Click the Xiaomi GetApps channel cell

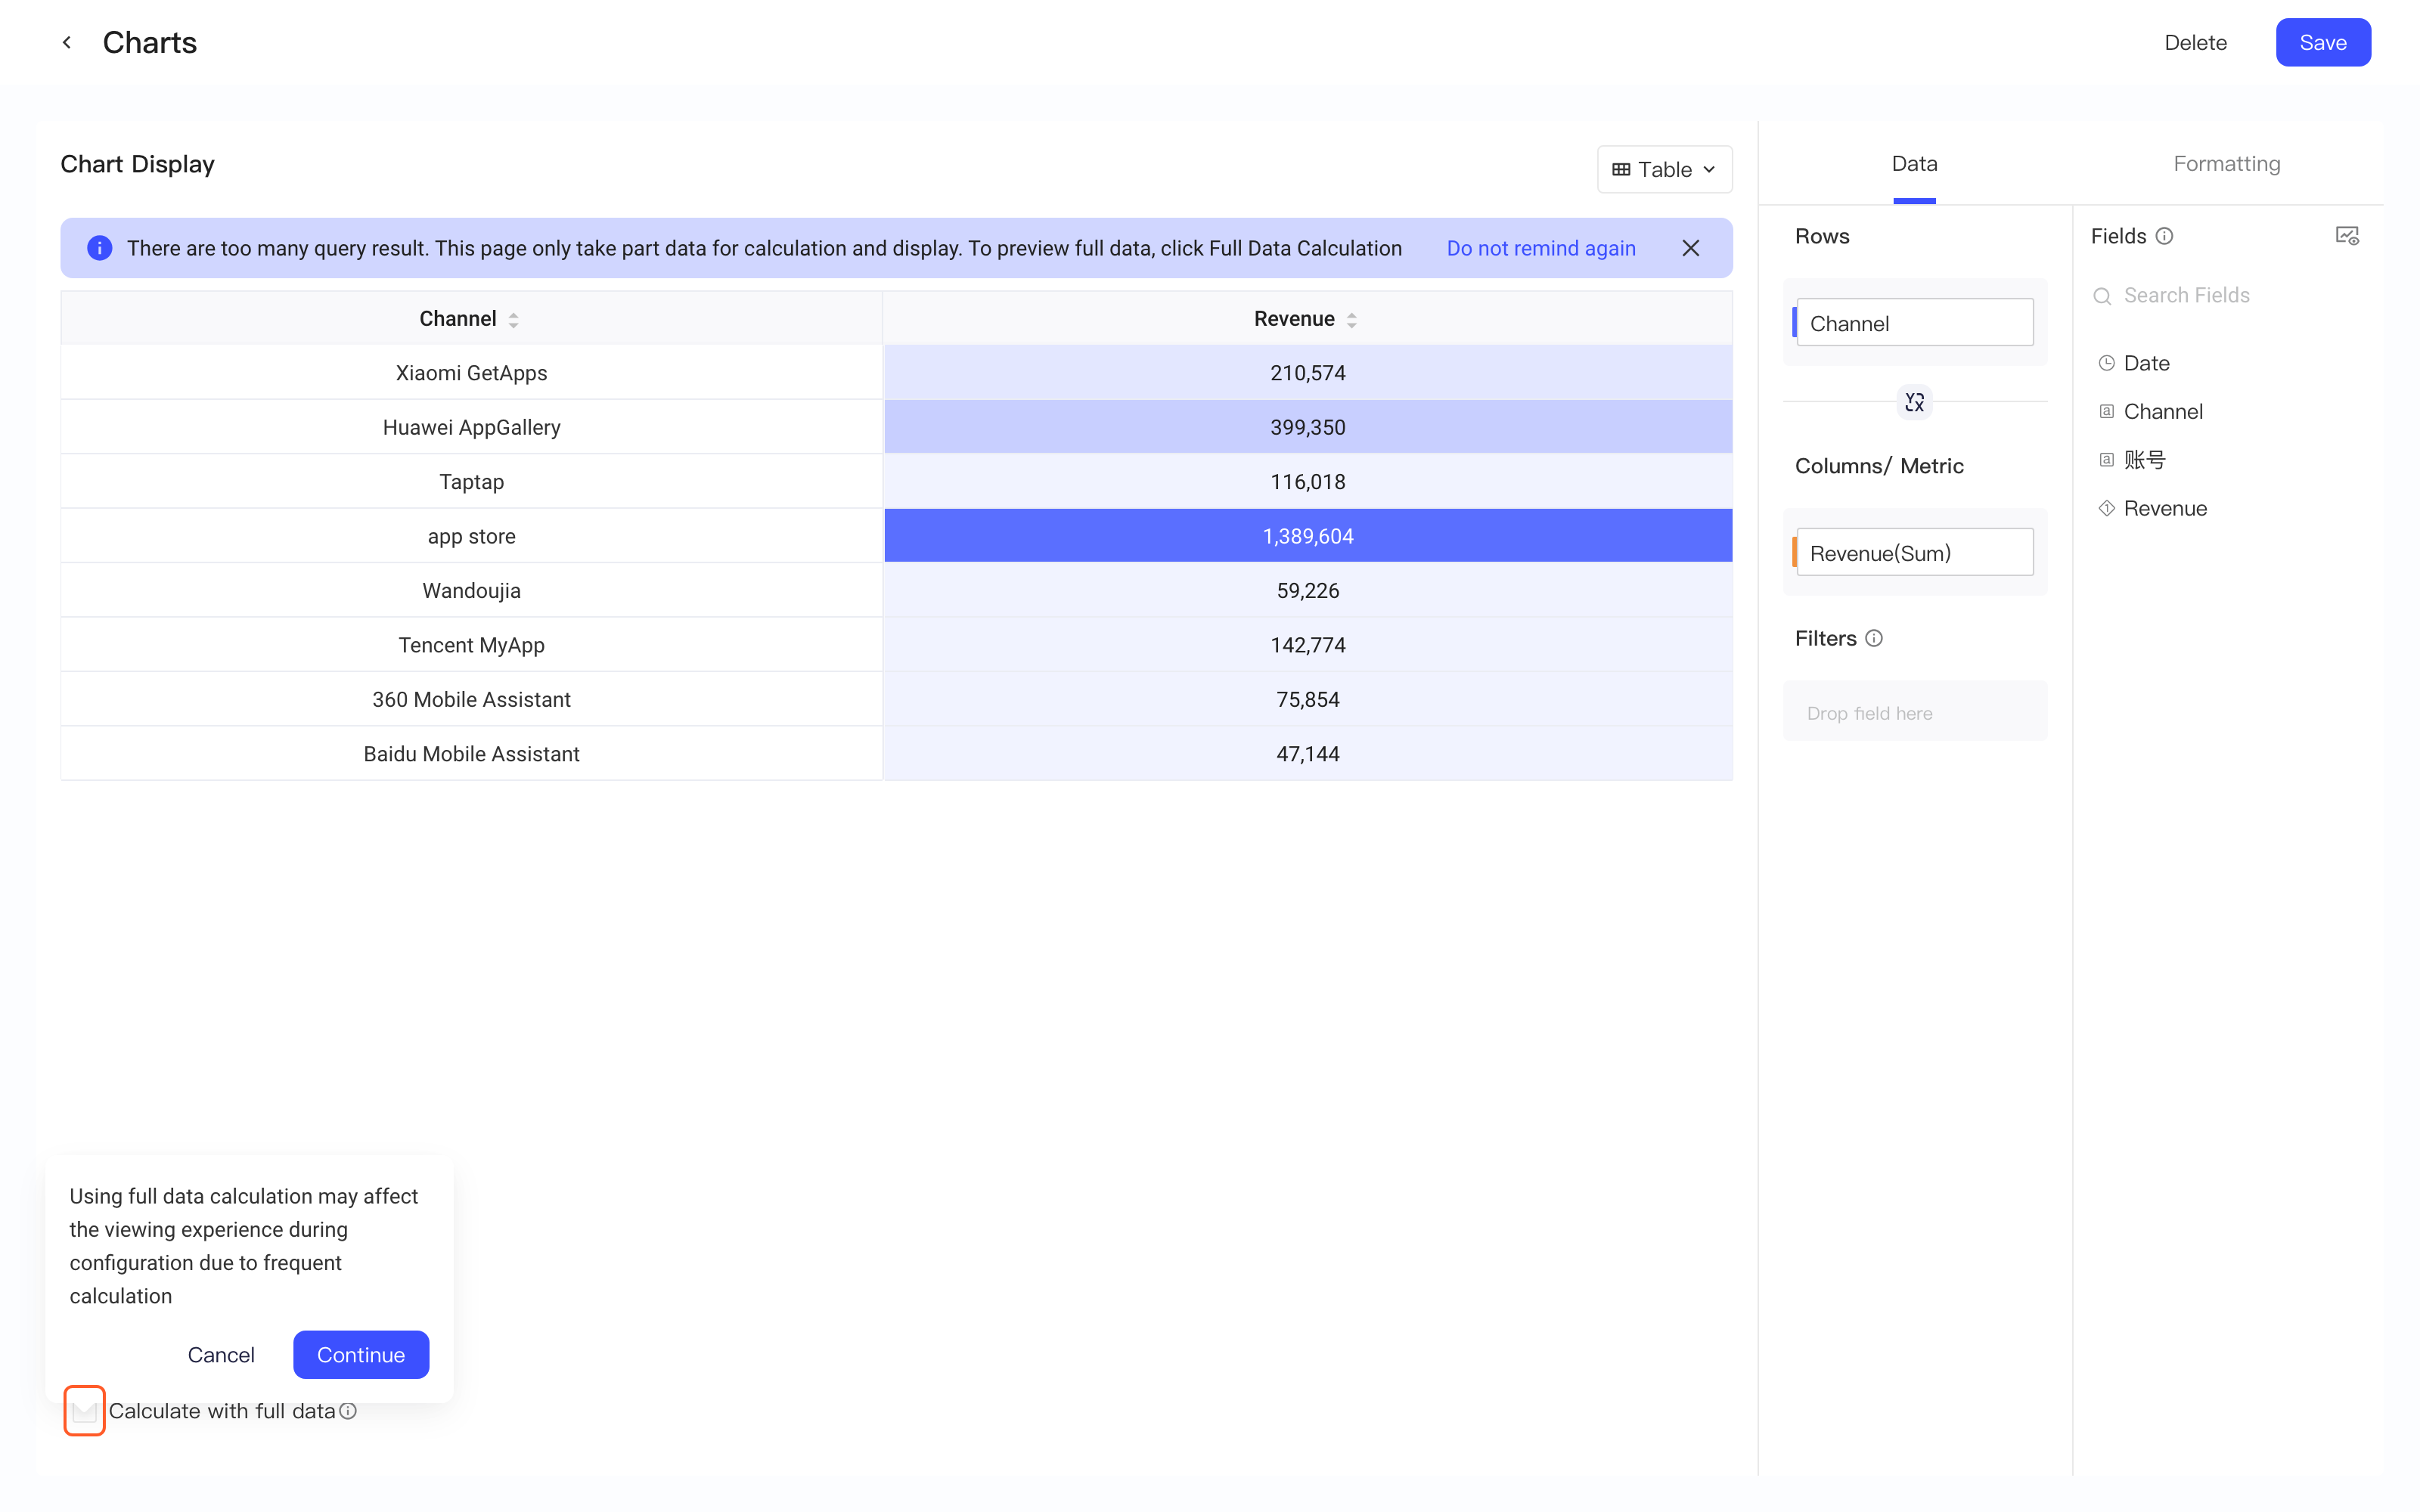pos(471,373)
